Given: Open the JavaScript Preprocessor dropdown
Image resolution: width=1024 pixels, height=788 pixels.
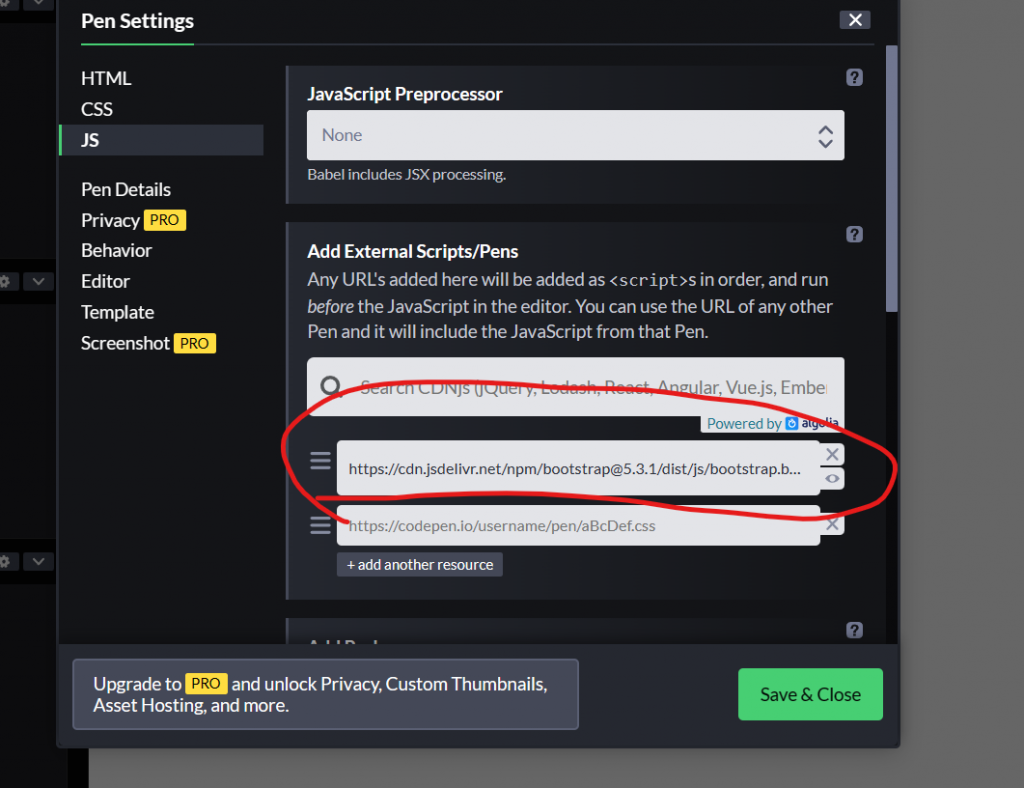Looking at the screenshot, I should tap(575, 135).
